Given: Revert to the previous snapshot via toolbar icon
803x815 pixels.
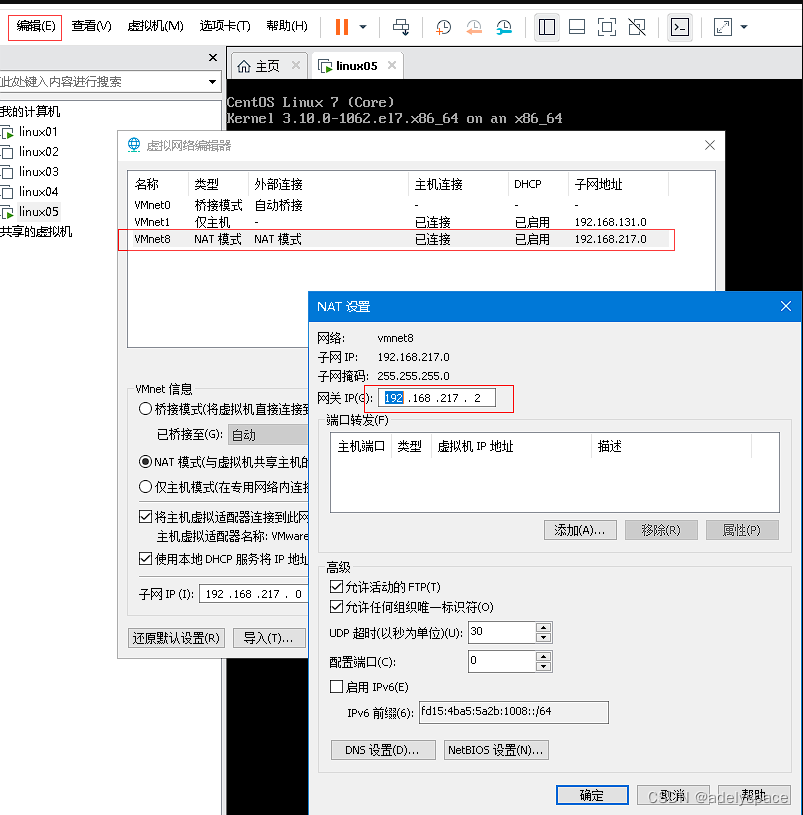Looking at the screenshot, I should point(473,27).
